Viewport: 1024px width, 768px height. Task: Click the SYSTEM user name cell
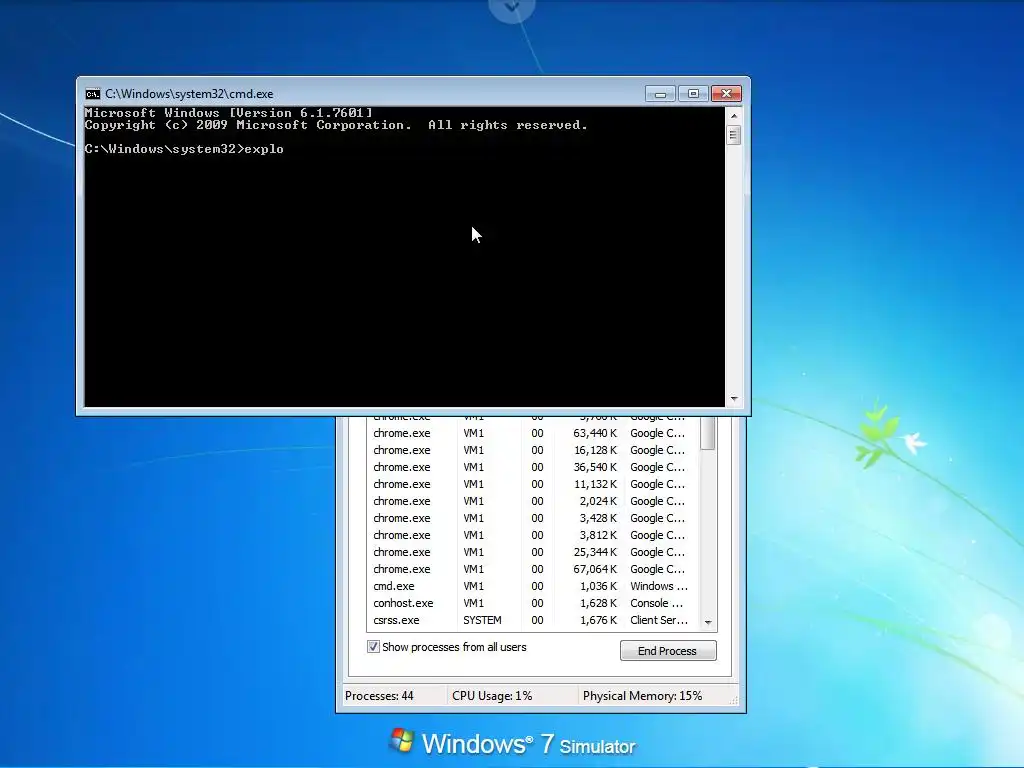pos(483,620)
